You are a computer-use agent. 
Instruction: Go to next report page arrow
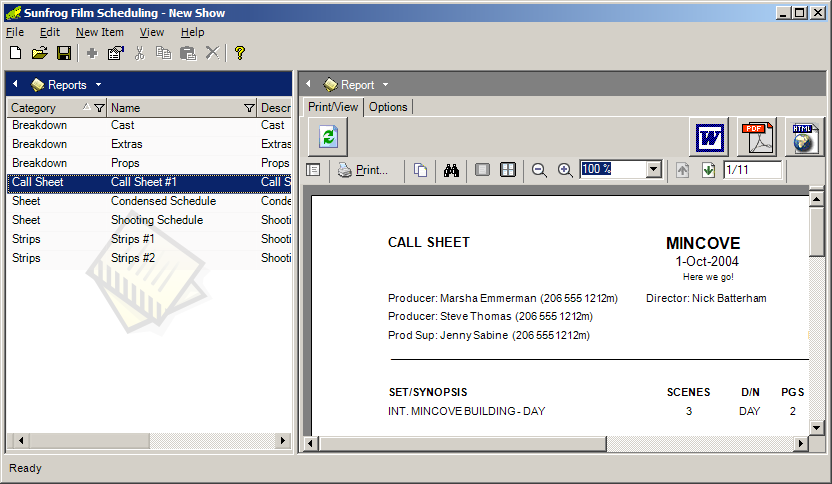(x=708, y=170)
